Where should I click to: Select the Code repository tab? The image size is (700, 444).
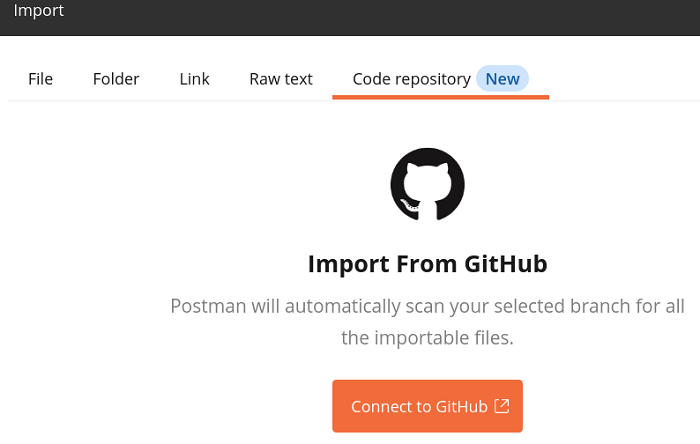point(411,79)
